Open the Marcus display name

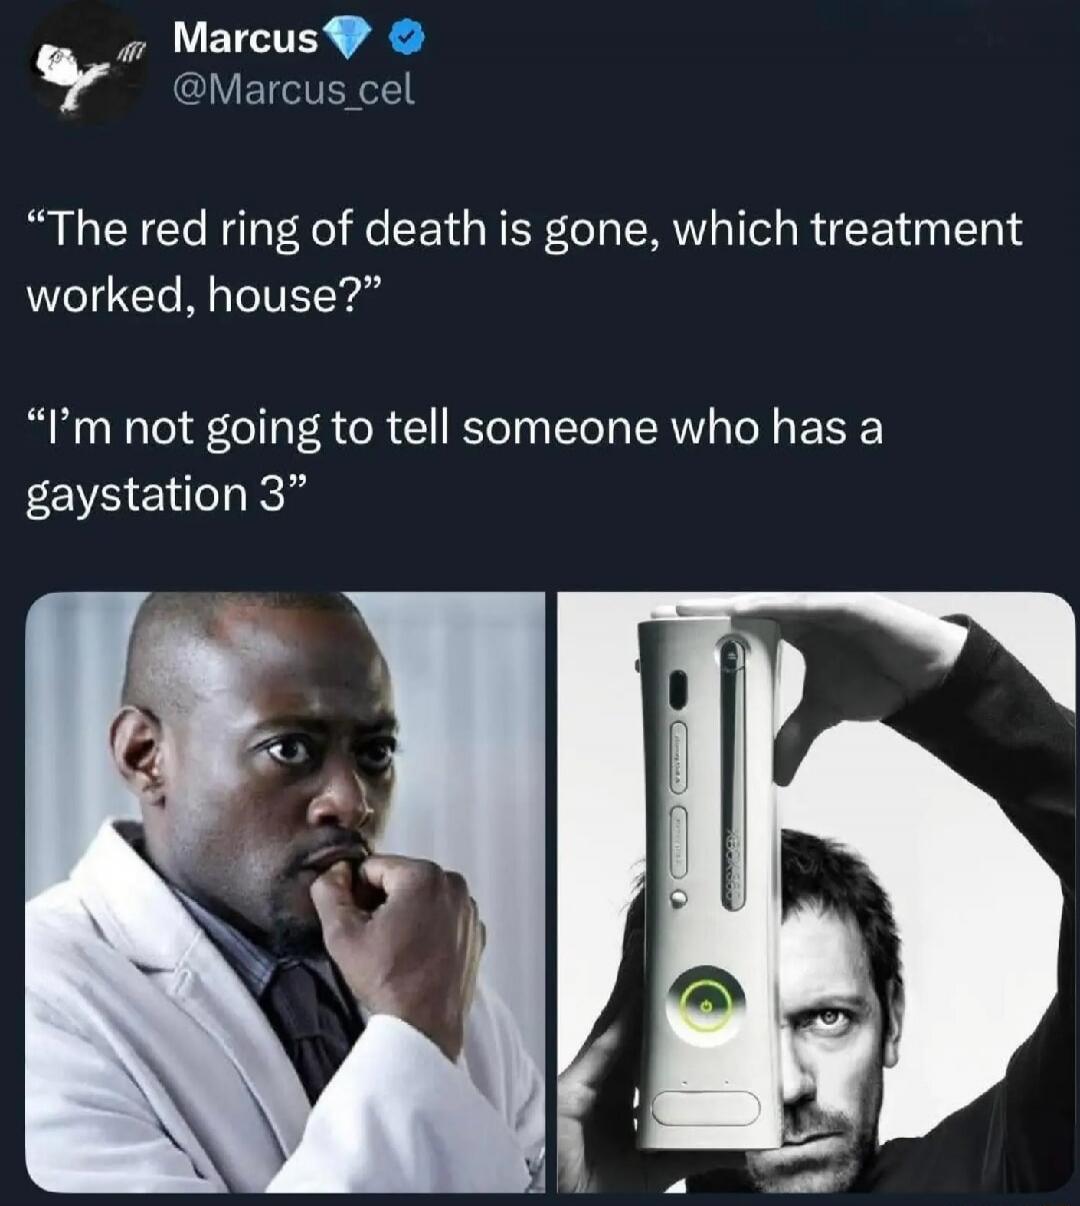[x=245, y=39]
